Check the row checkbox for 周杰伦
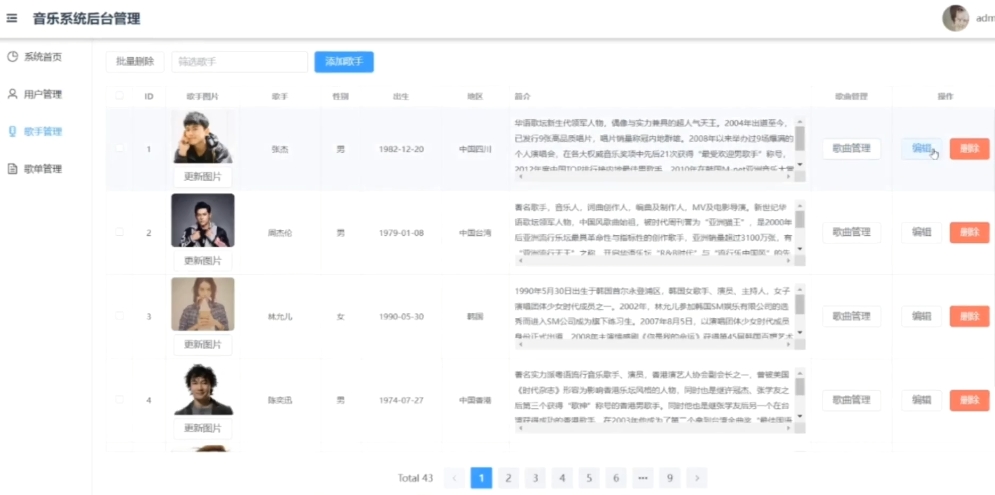This screenshot has height=495, width=995. pyautogui.click(x=120, y=232)
